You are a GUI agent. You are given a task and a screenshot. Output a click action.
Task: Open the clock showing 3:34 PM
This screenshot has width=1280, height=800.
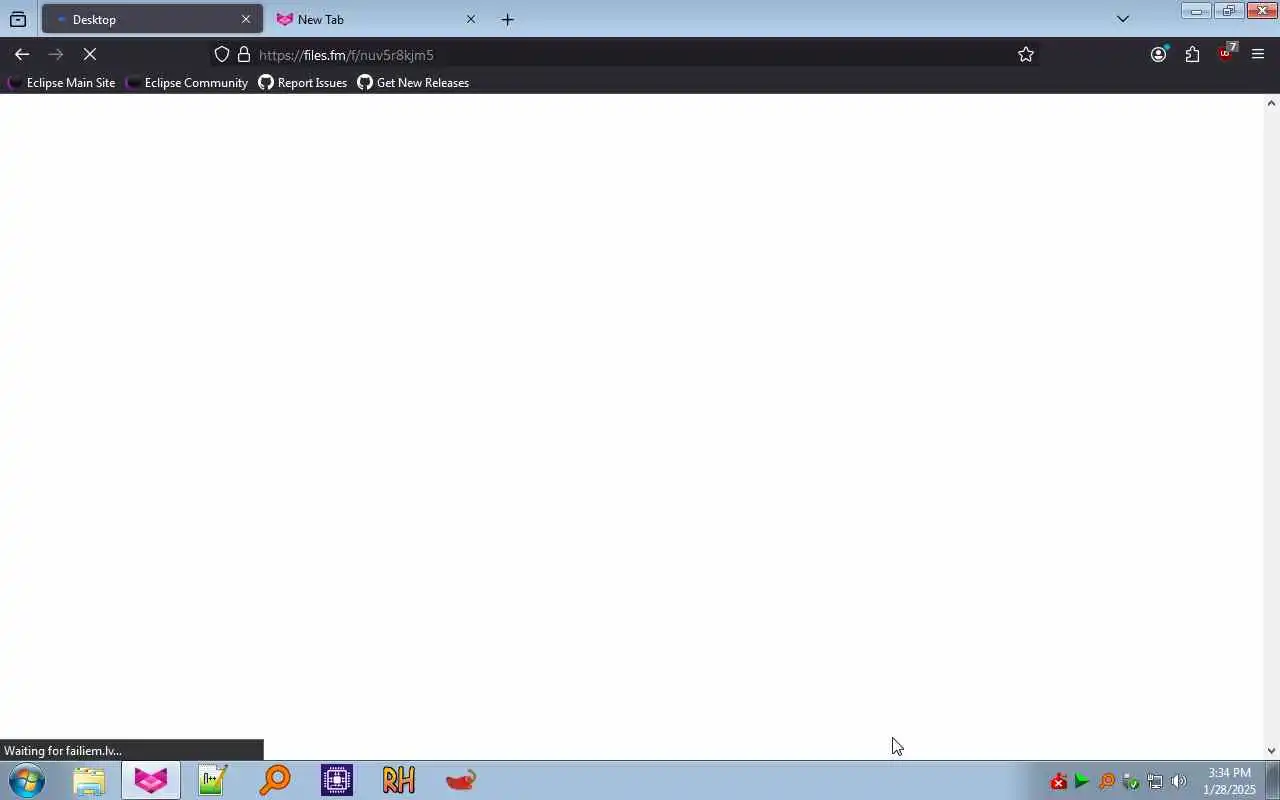click(1229, 781)
